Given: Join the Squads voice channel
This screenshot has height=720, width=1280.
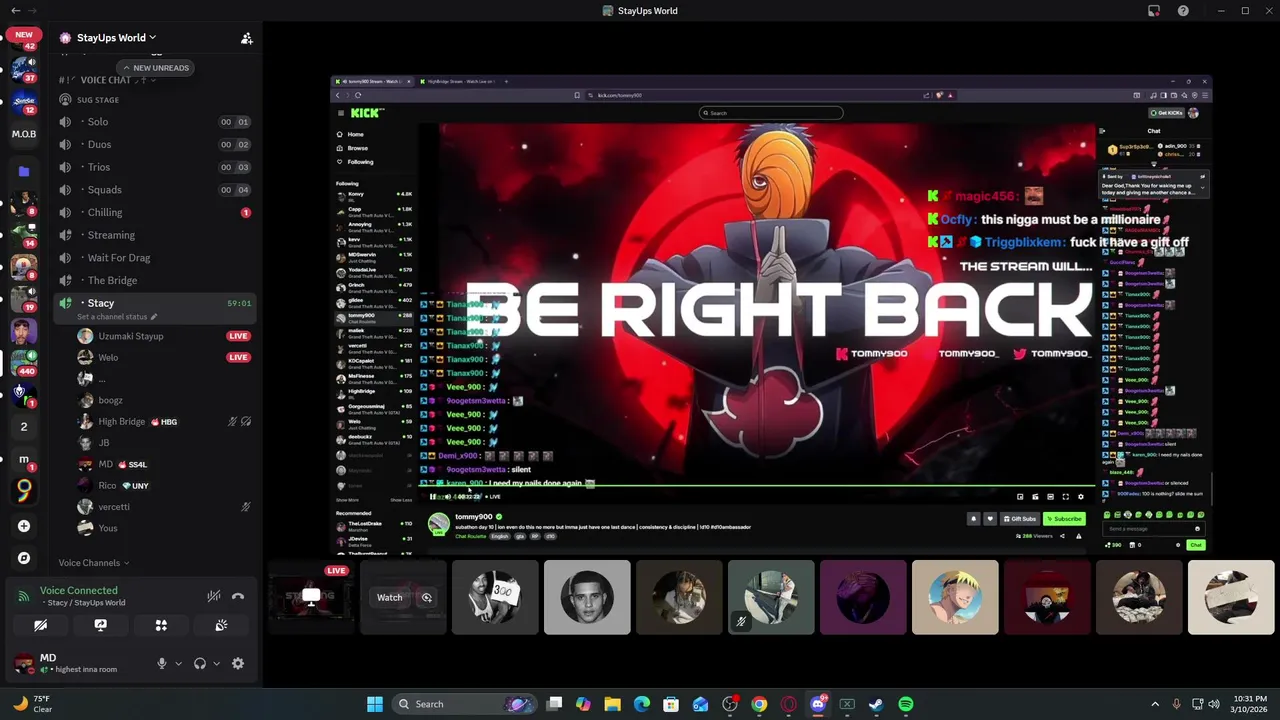Looking at the screenshot, I should (x=154, y=190).
